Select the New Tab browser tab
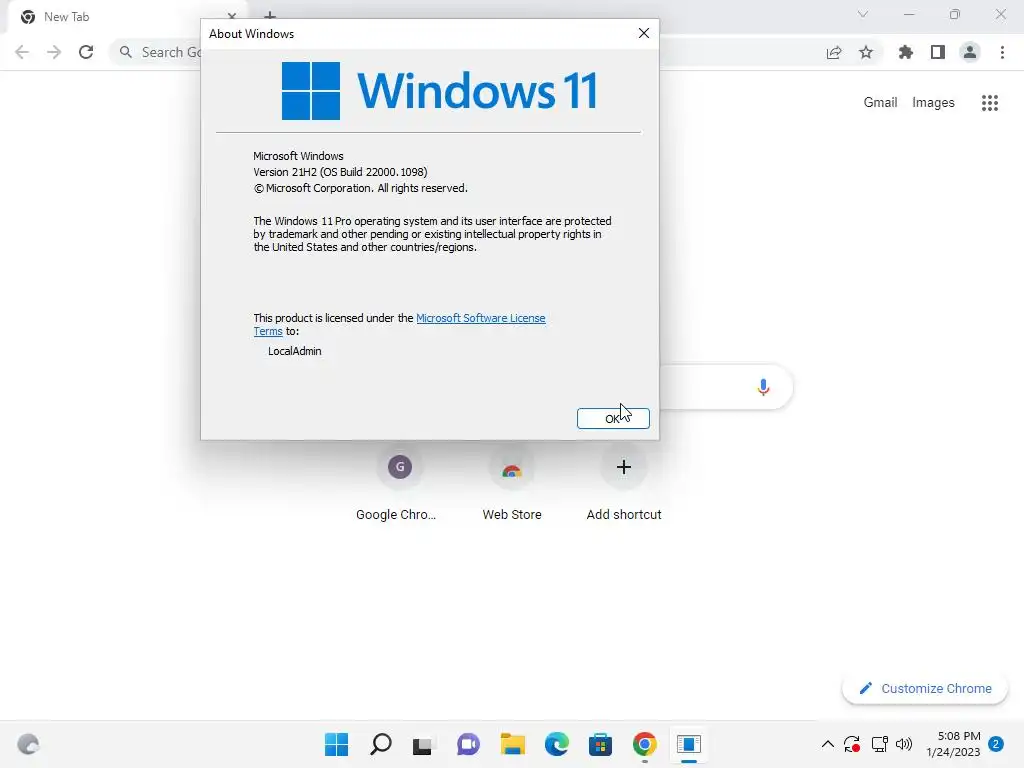 point(127,17)
